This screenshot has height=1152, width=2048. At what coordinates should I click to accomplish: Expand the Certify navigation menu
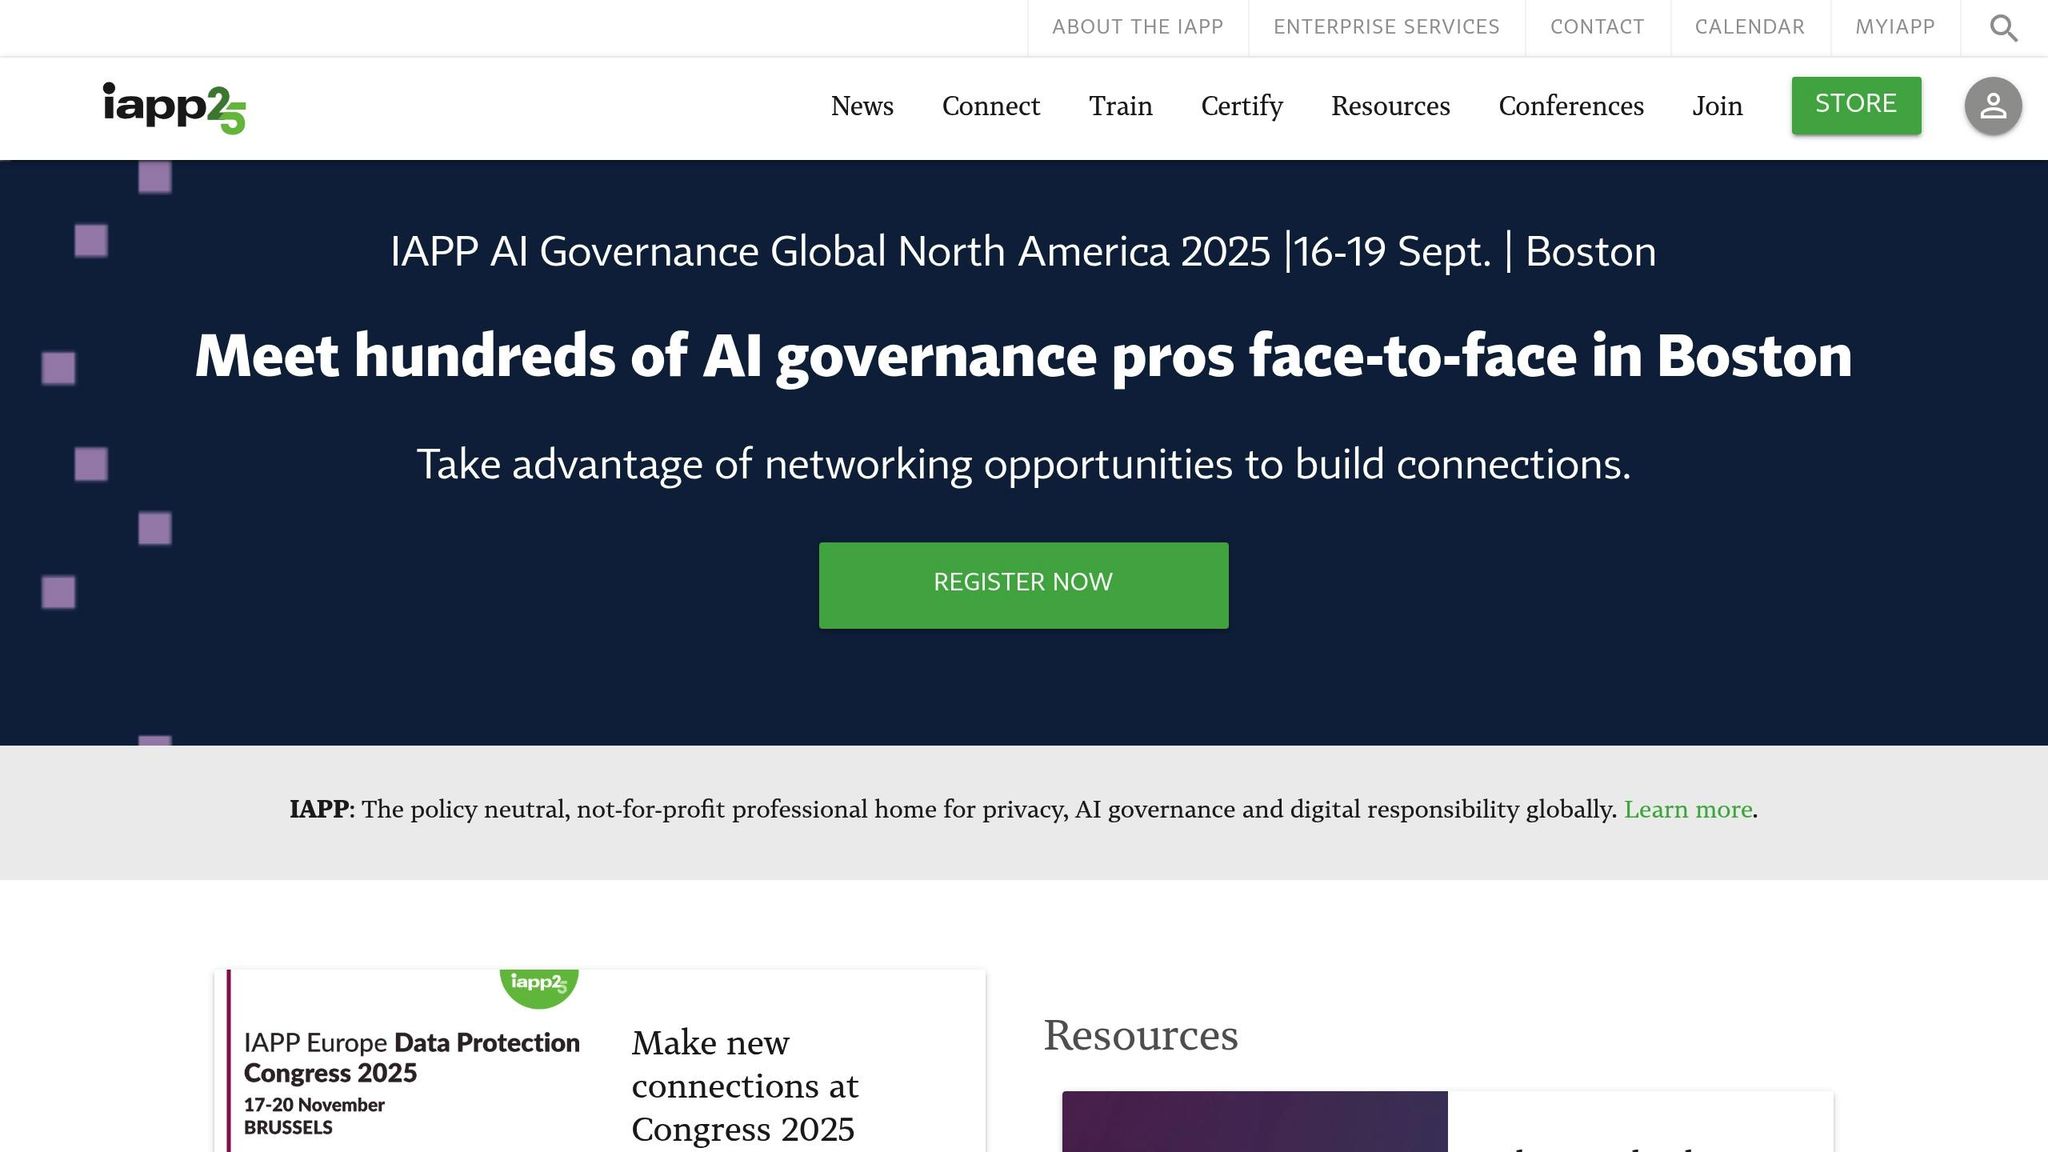click(x=1241, y=106)
